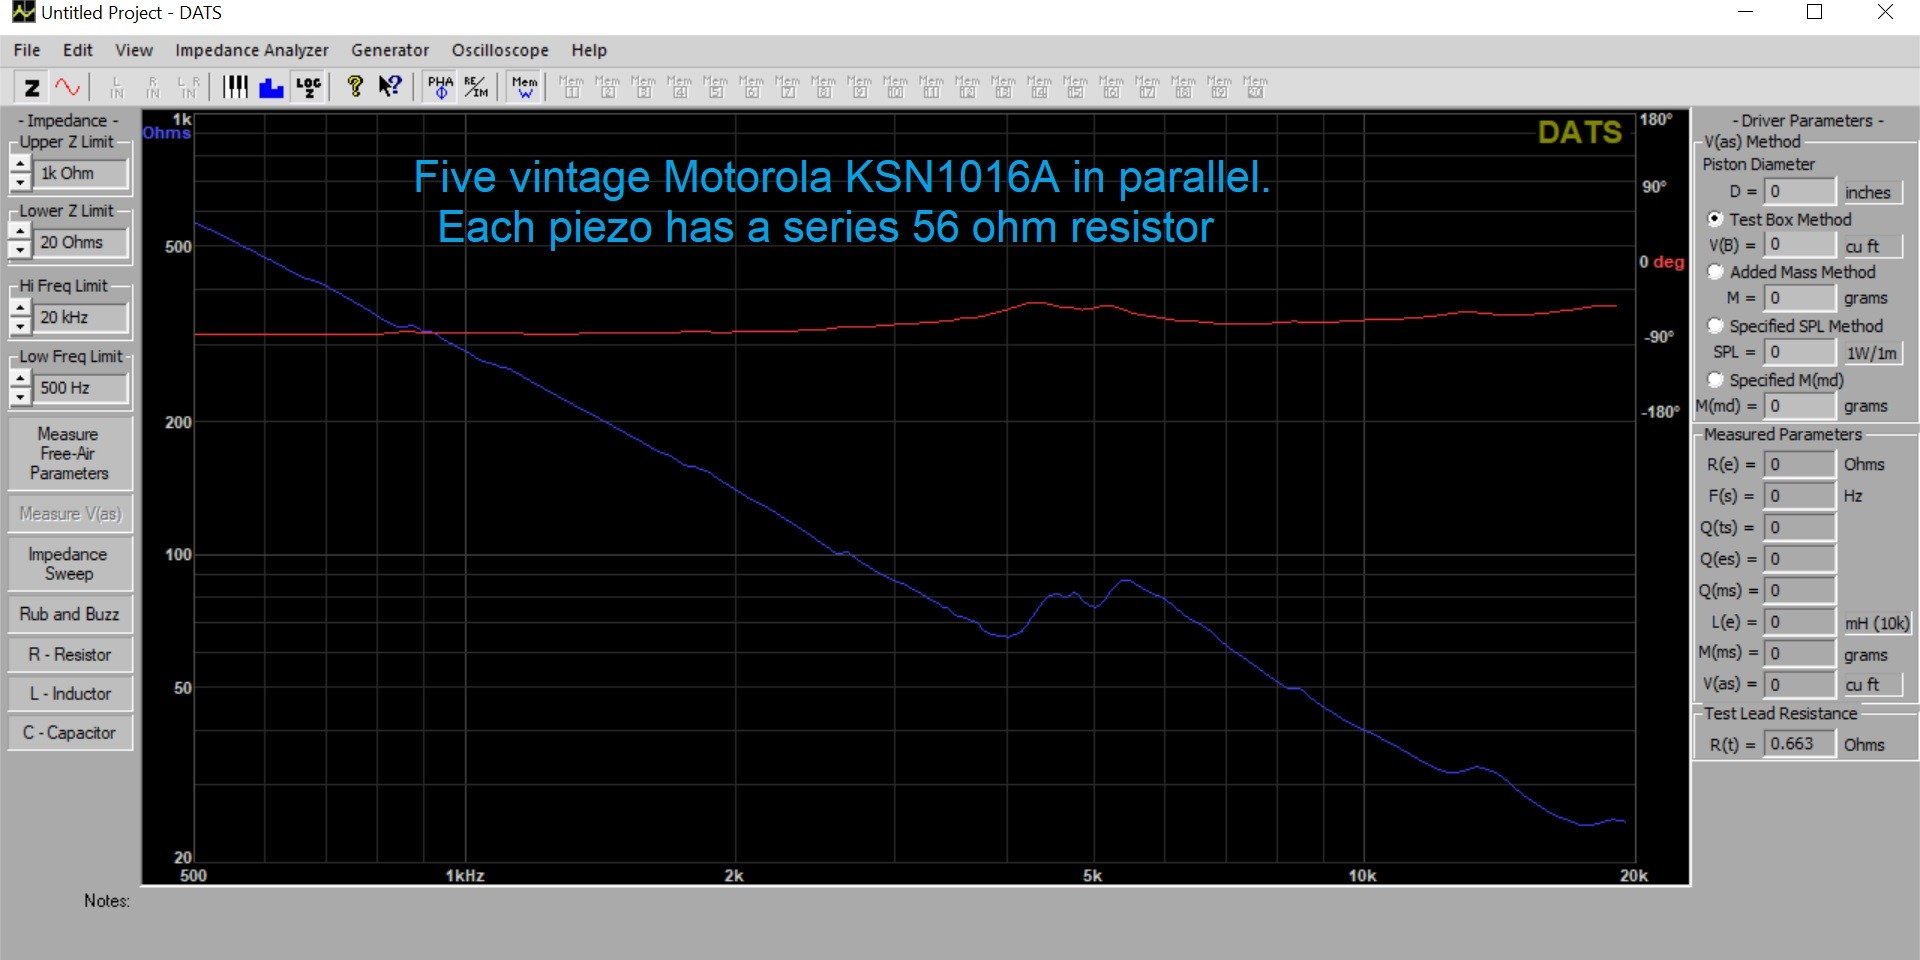Increase the Lower Z Limit with up arrow
1920x960 pixels.
pyautogui.click(x=20, y=234)
